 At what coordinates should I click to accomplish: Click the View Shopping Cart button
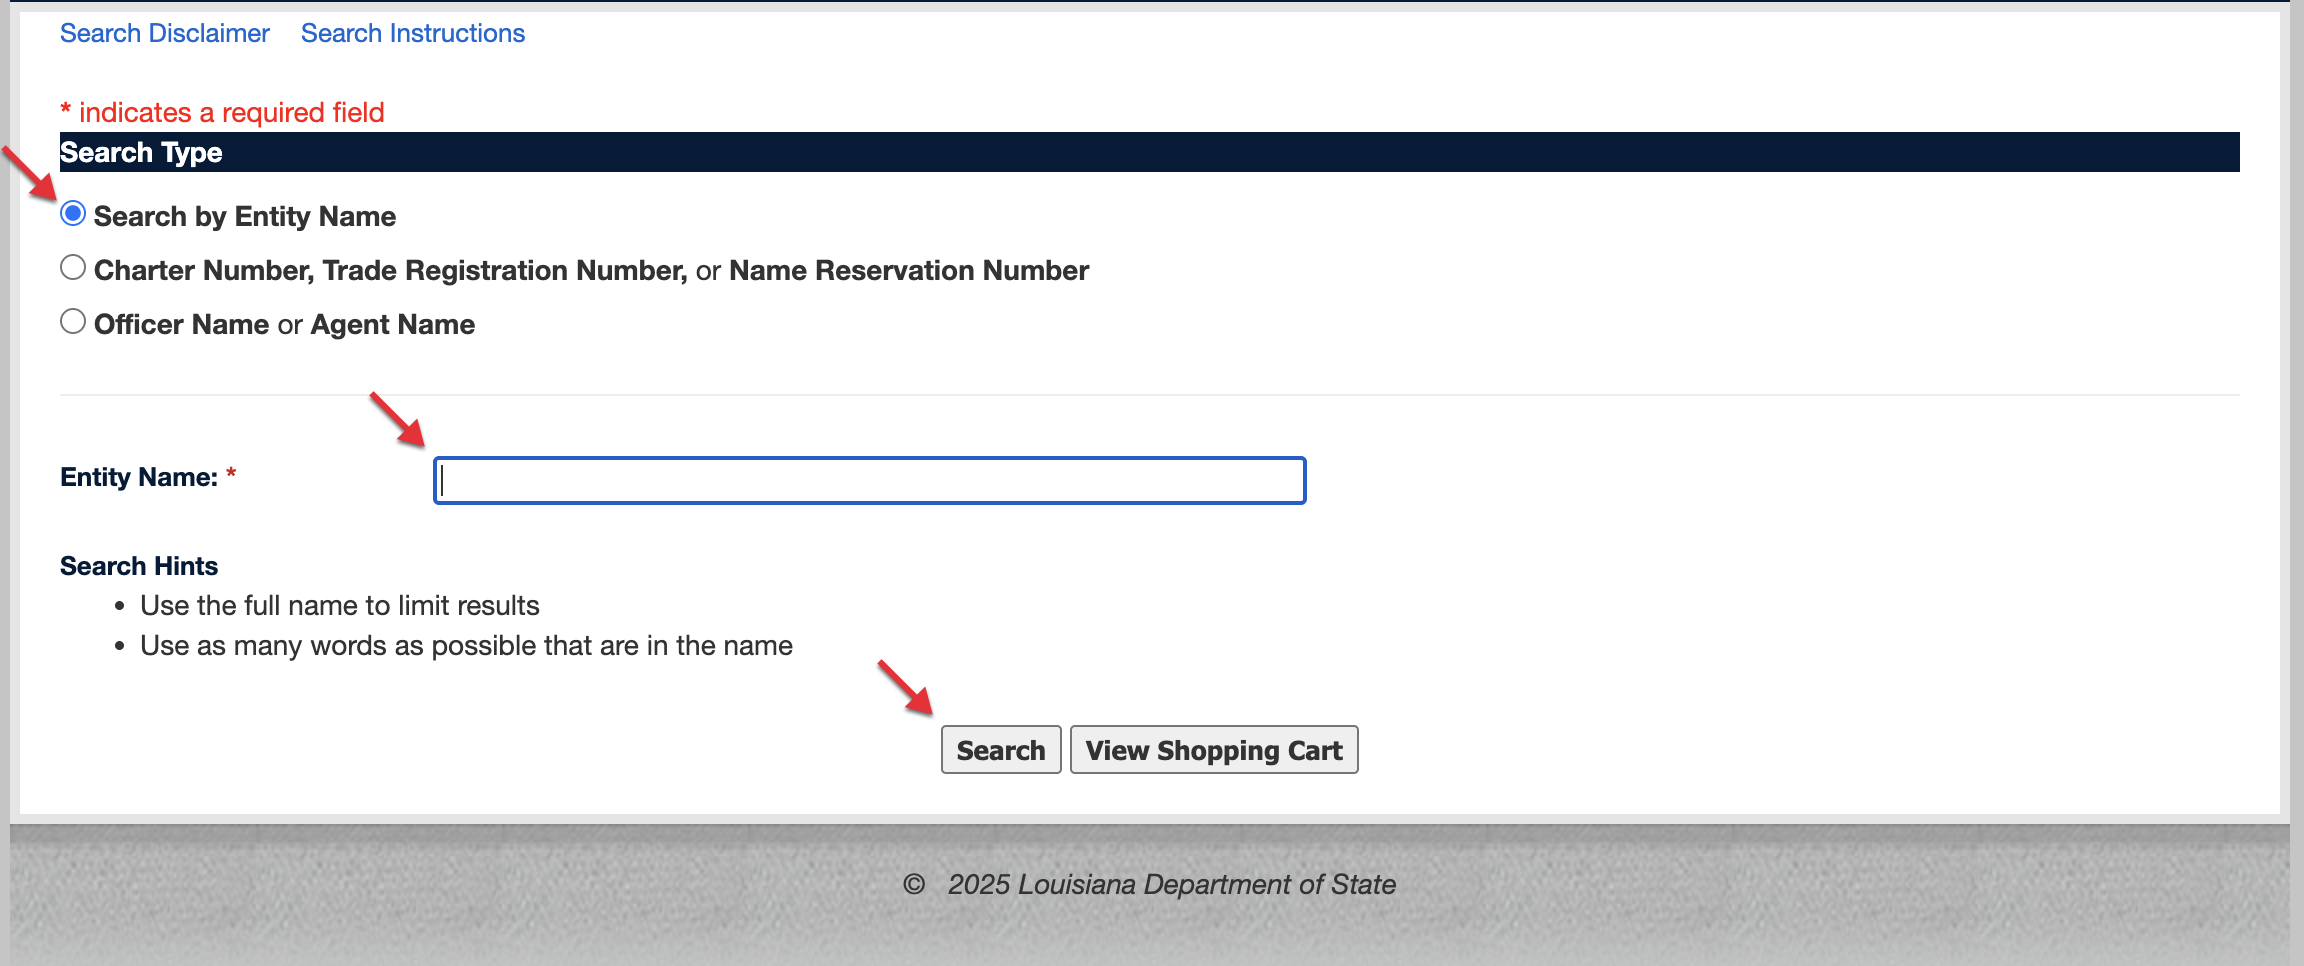(x=1213, y=750)
